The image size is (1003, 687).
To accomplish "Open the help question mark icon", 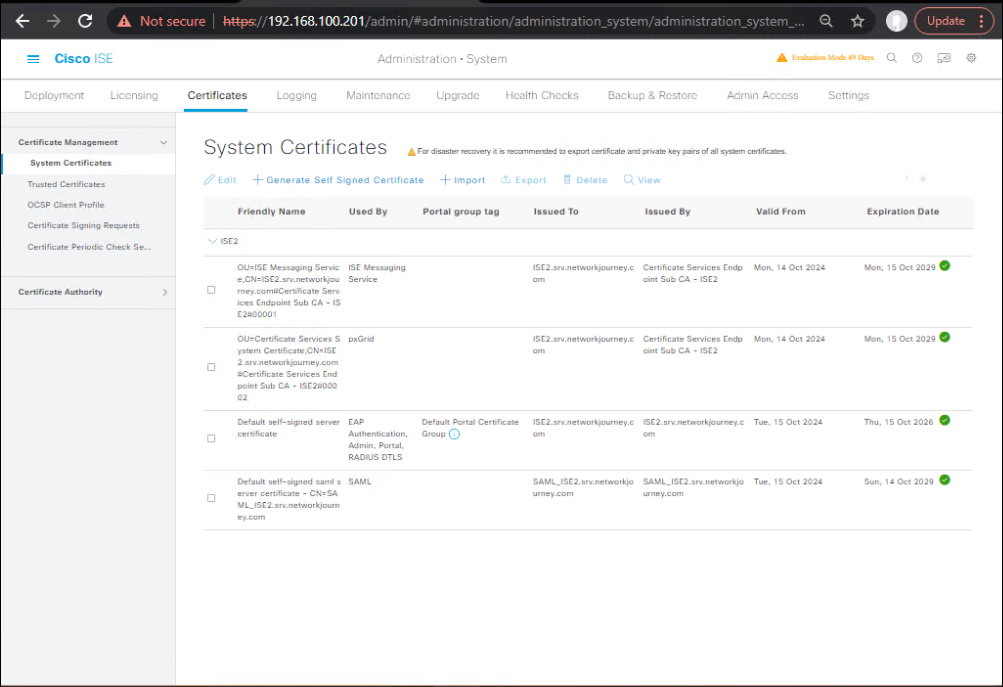I will pyautogui.click(x=917, y=58).
